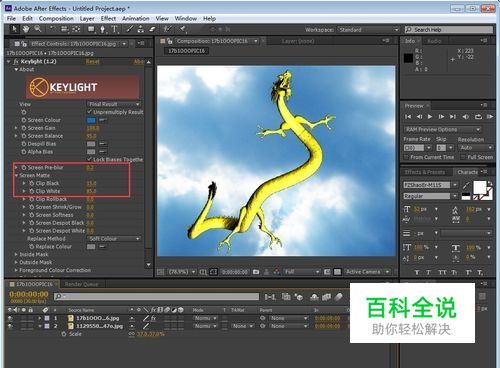Screen dimensions: 500x368
Task: Enable motion blur in timeline header
Action: [338, 297]
